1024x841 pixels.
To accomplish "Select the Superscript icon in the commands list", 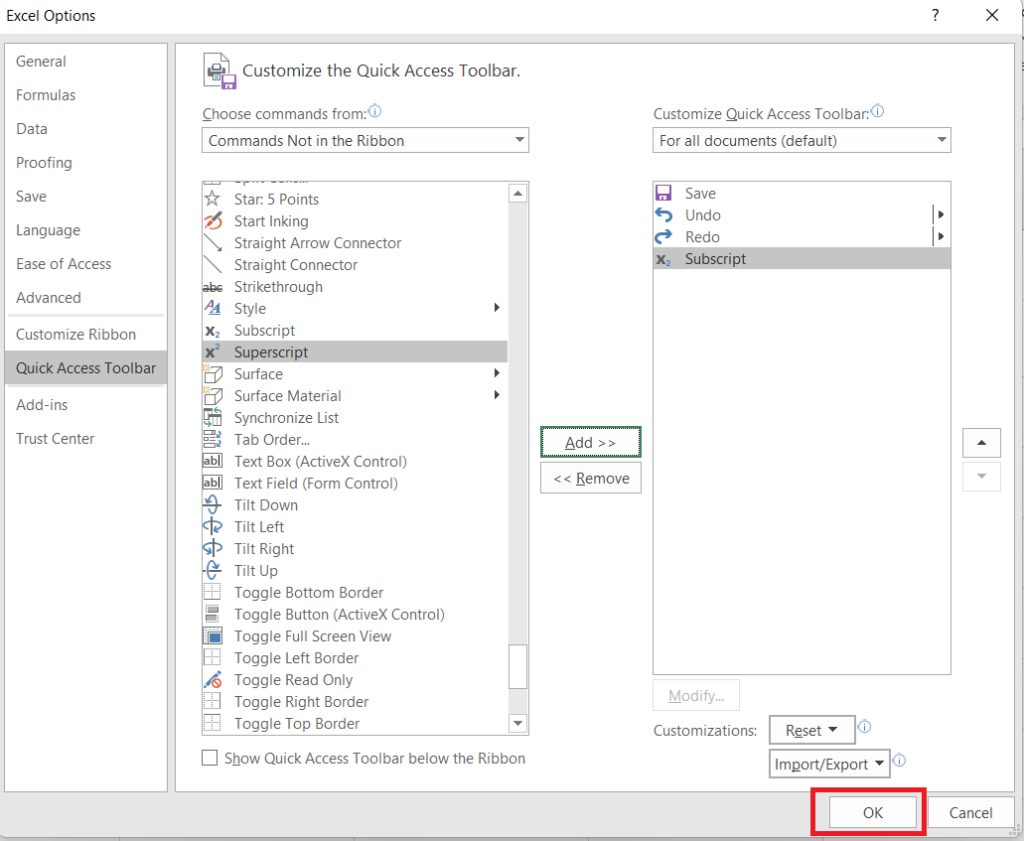I will pyautogui.click(x=212, y=352).
